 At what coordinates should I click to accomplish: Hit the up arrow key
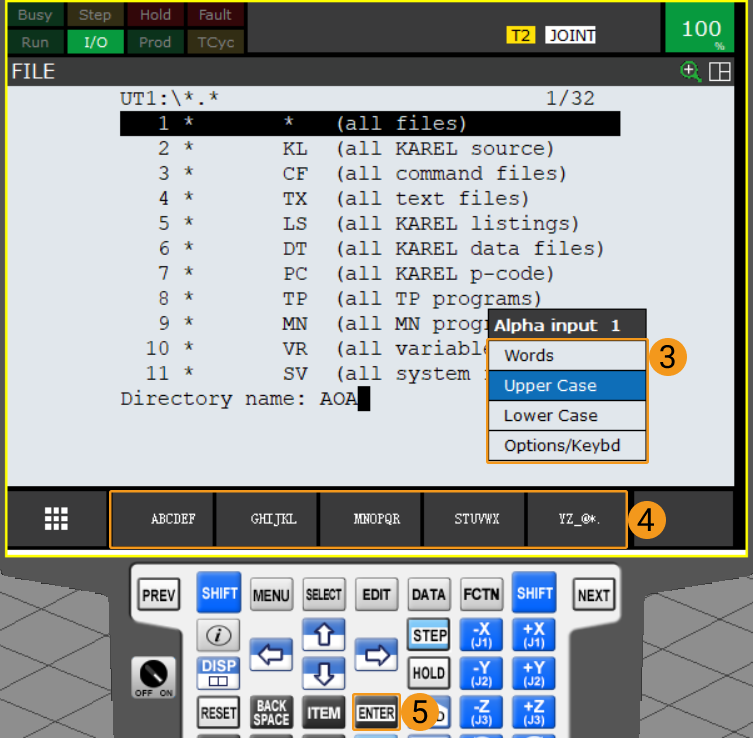click(324, 634)
